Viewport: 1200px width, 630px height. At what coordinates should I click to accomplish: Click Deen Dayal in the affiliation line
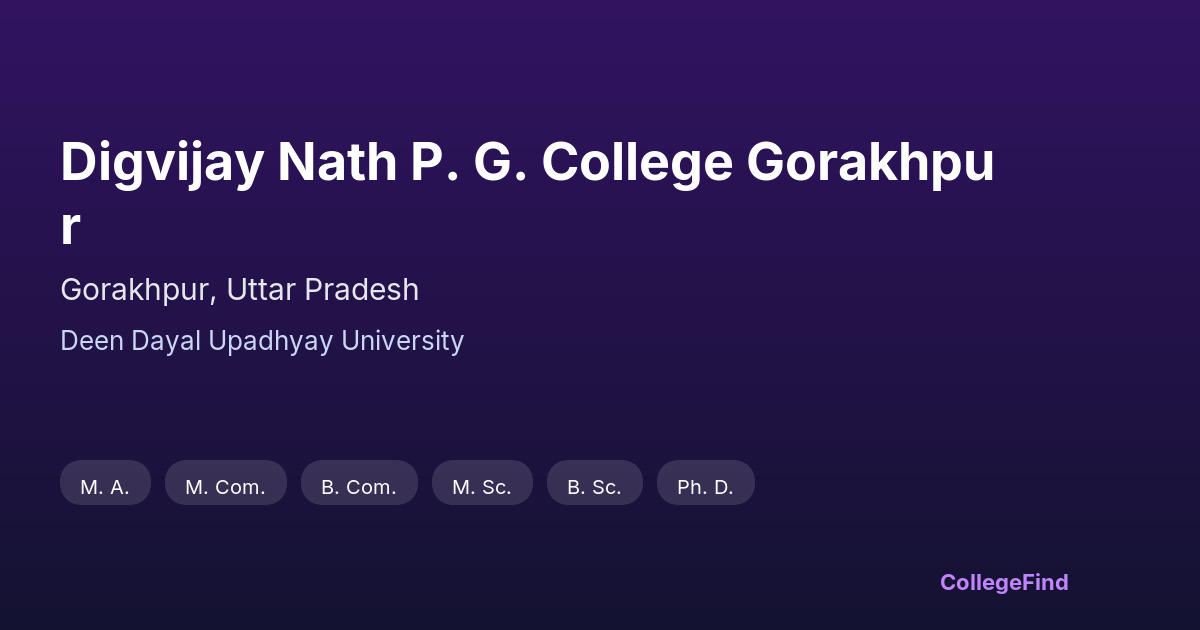pyautogui.click(x=130, y=341)
